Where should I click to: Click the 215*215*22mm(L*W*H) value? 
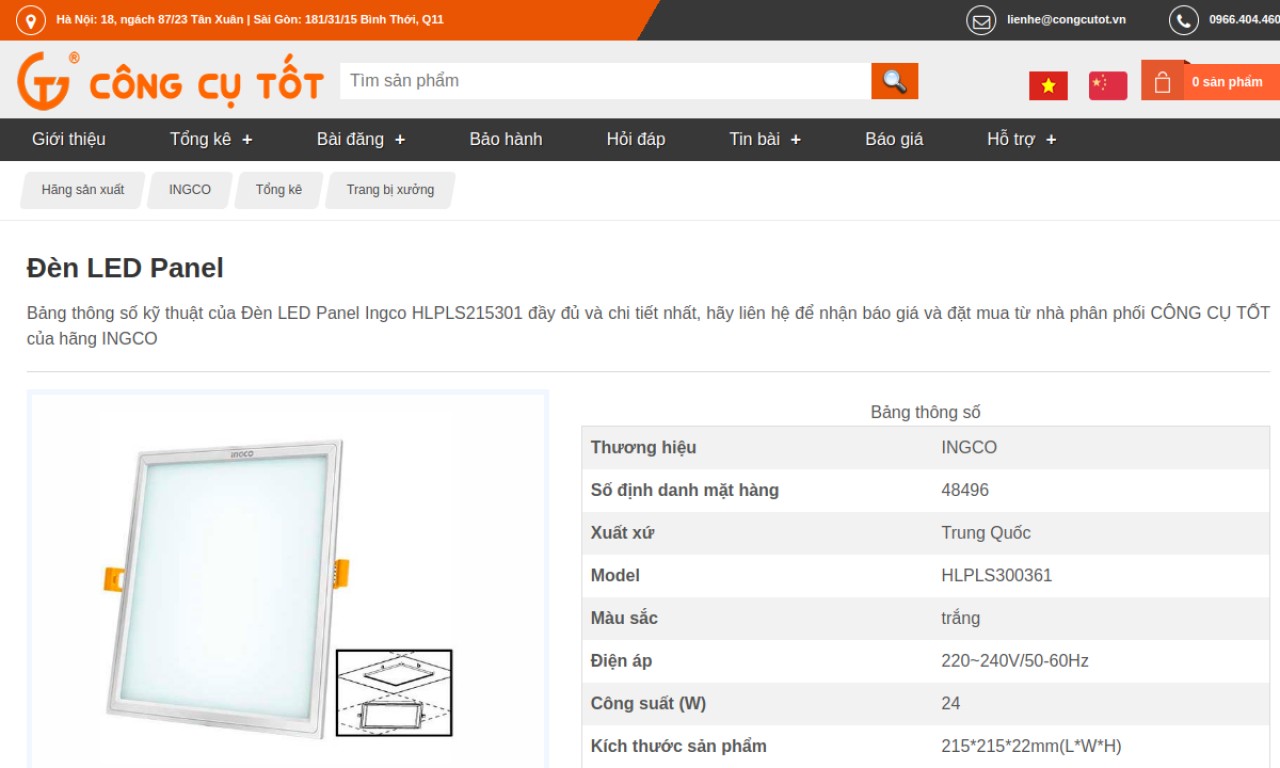[x=1031, y=746]
